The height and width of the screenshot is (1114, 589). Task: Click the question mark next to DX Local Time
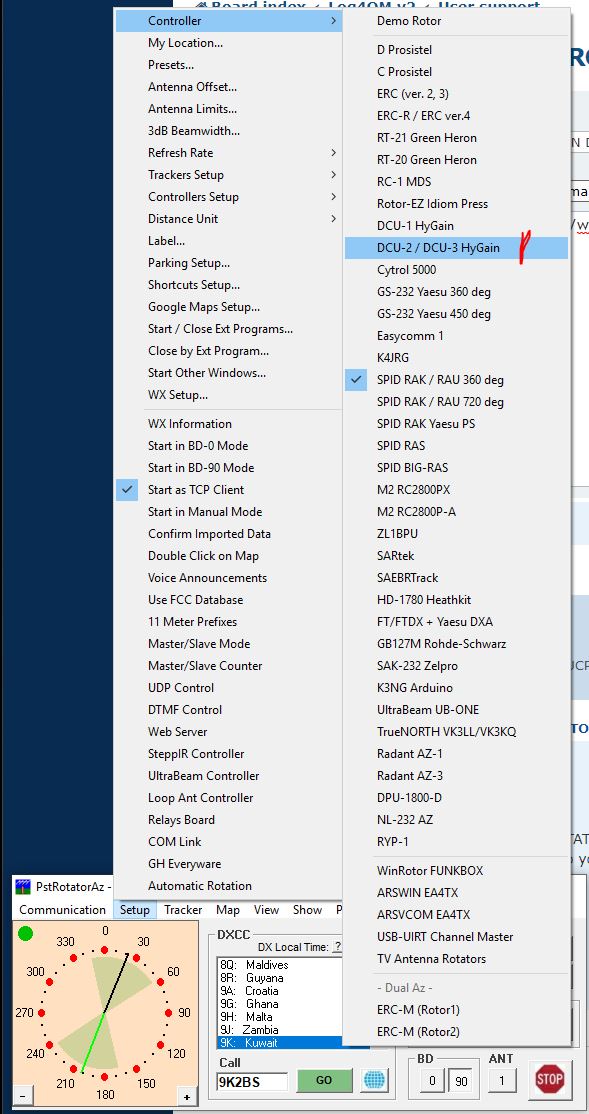click(x=337, y=947)
